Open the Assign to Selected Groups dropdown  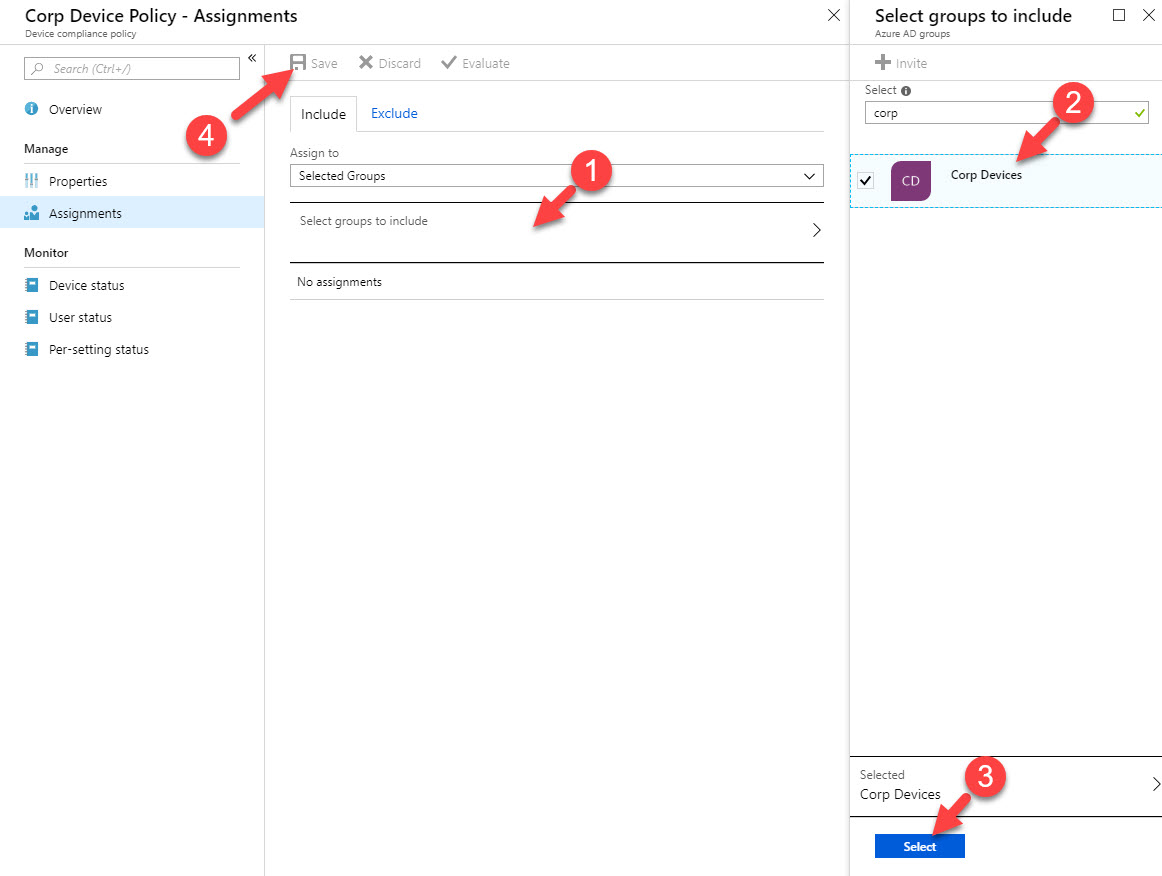(557, 176)
